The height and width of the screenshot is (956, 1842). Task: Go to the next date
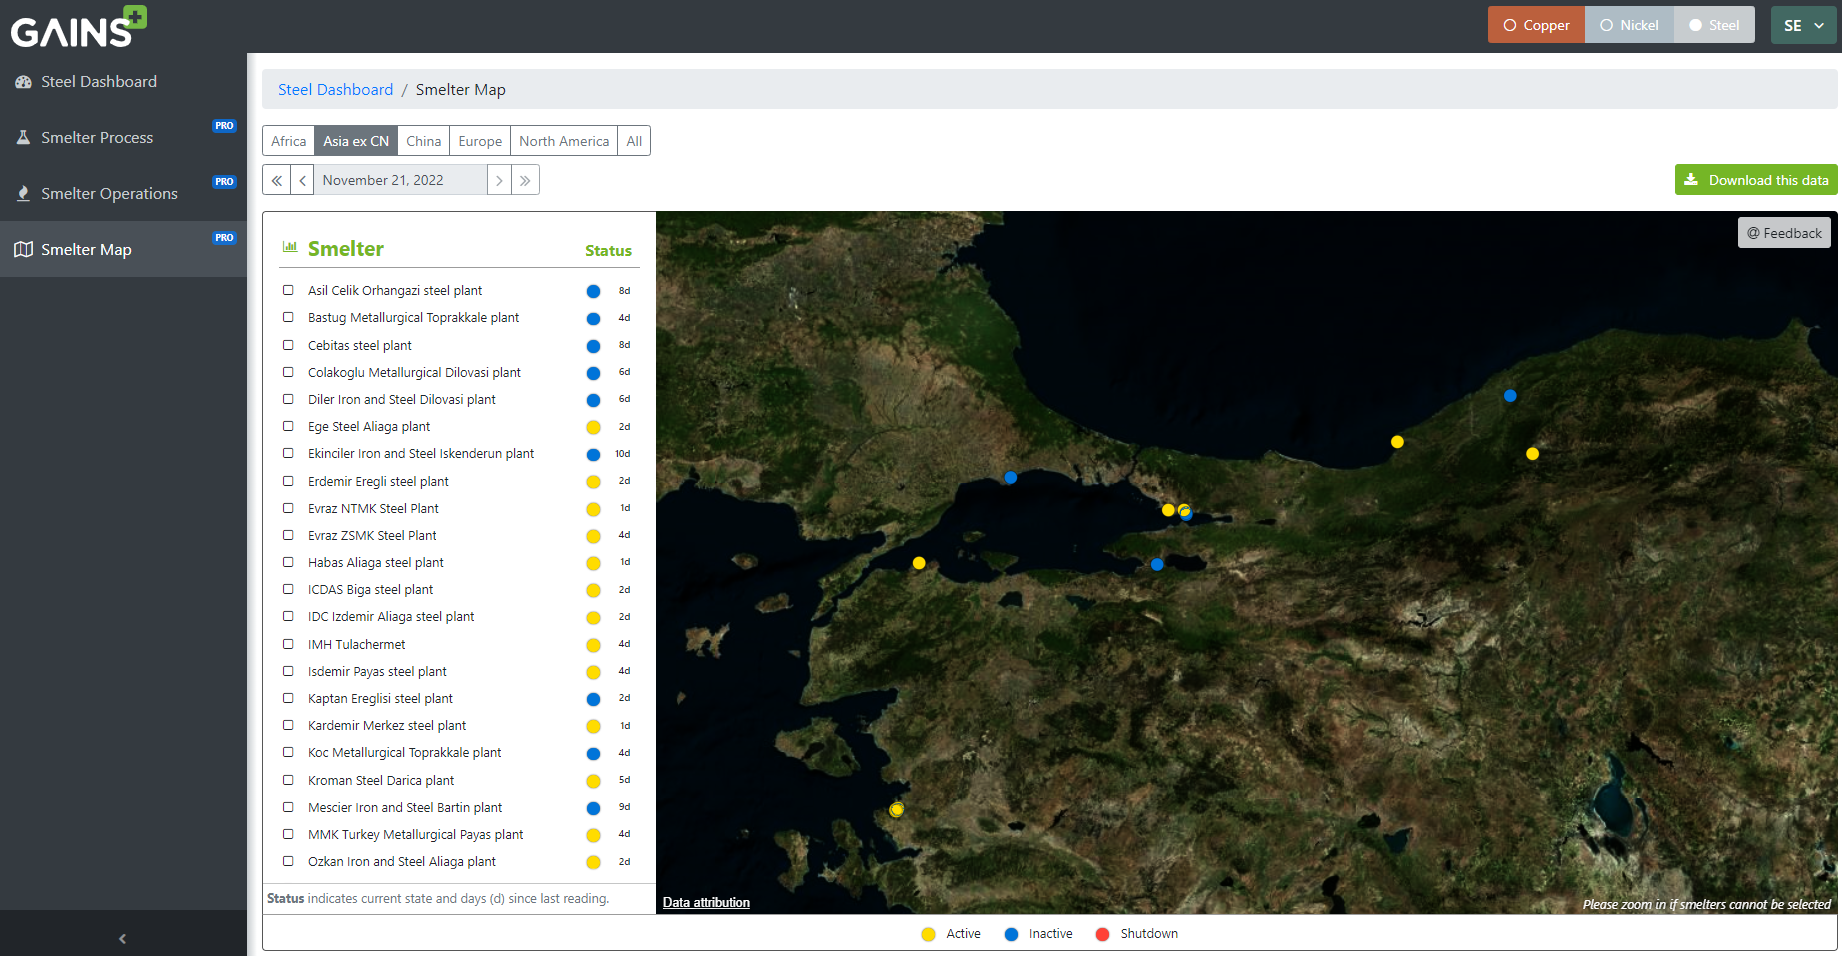pos(499,181)
